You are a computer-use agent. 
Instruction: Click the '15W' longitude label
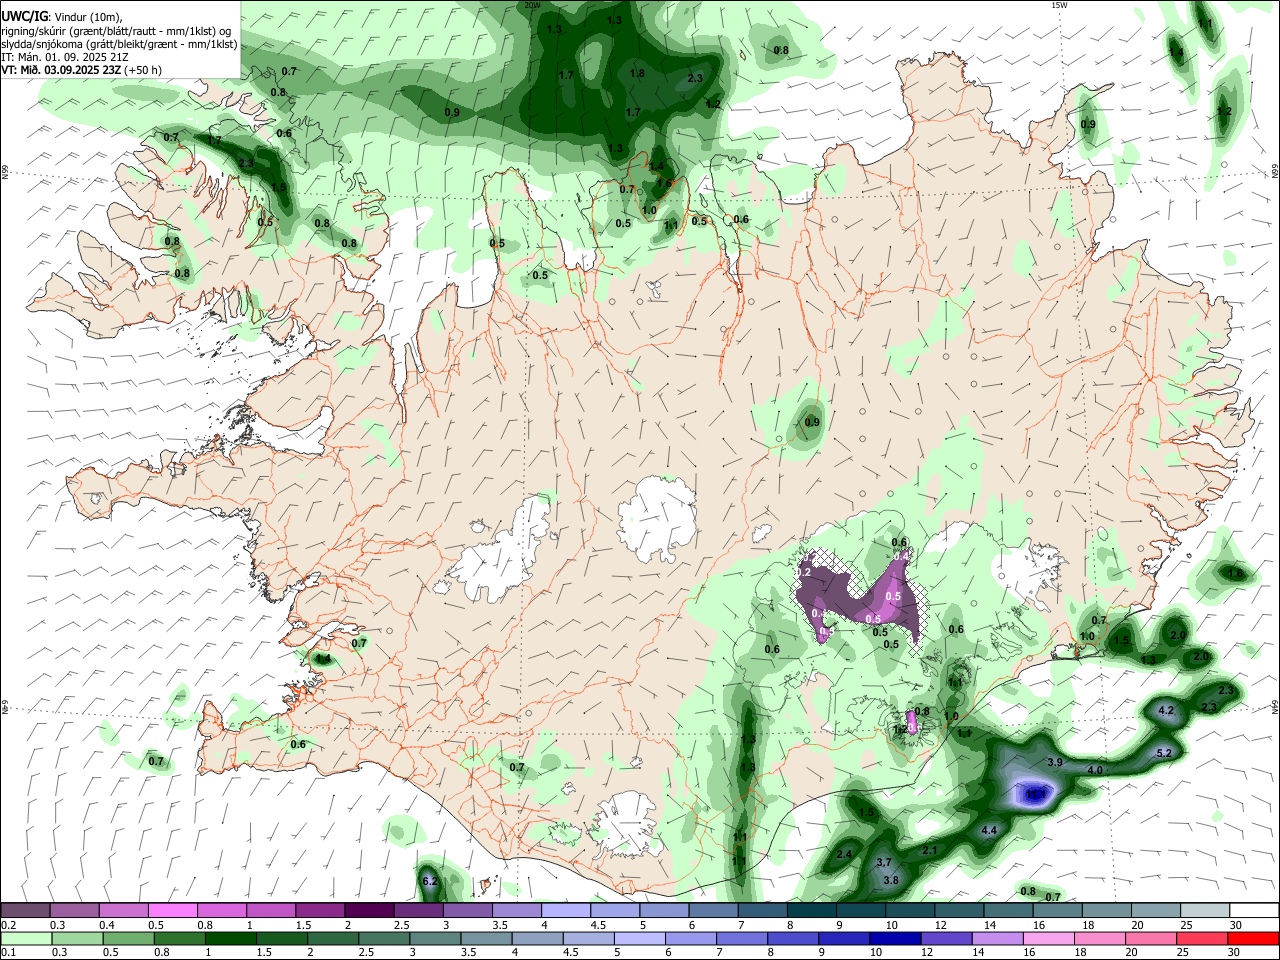[x=1060, y=5]
